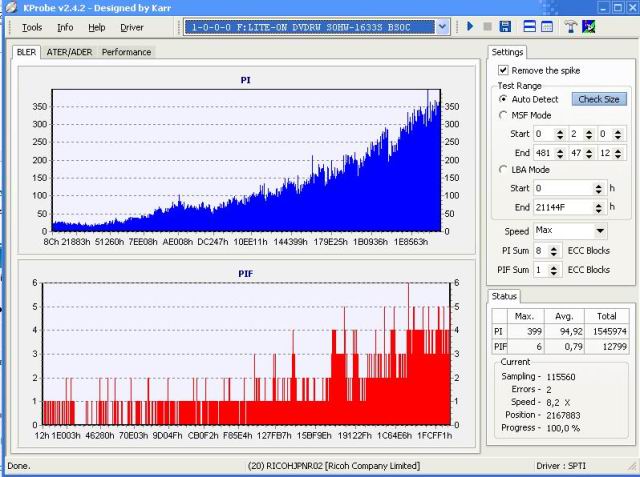Click the PIF Max value 6

click(x=538, y=347)
